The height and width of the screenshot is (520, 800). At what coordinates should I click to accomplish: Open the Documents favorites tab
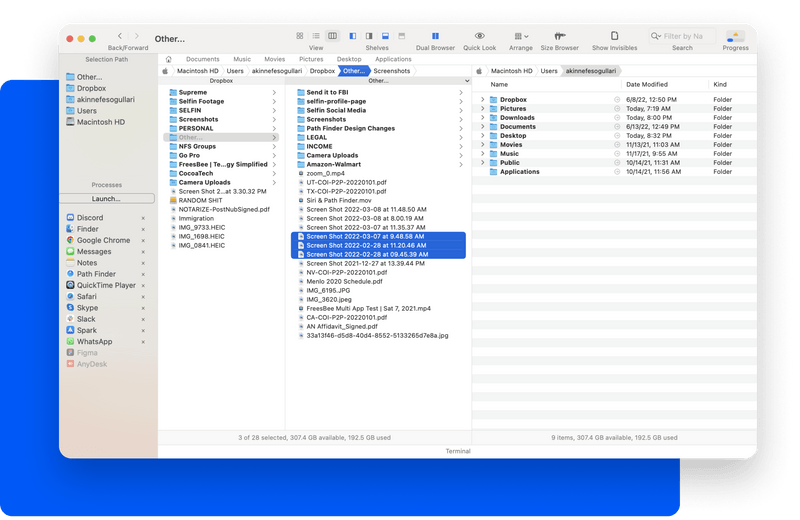coord(202,59)
